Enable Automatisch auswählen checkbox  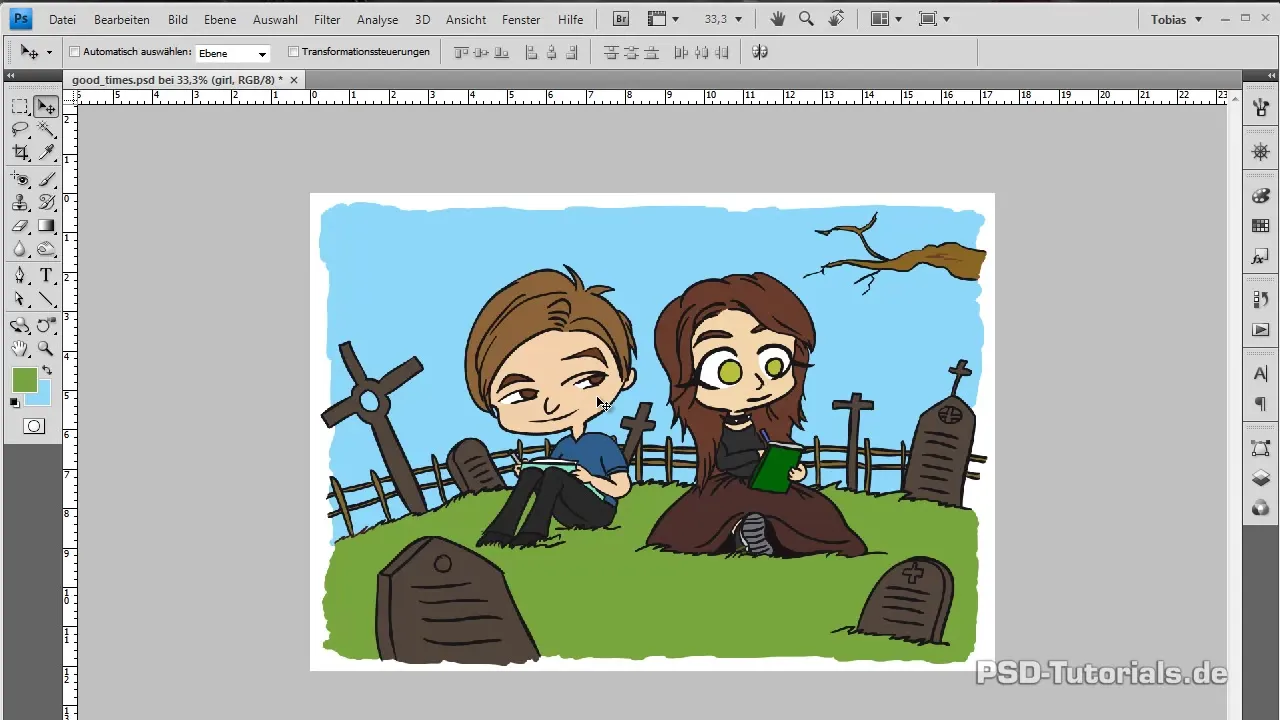pyautogui.click(x=74, y=51)
